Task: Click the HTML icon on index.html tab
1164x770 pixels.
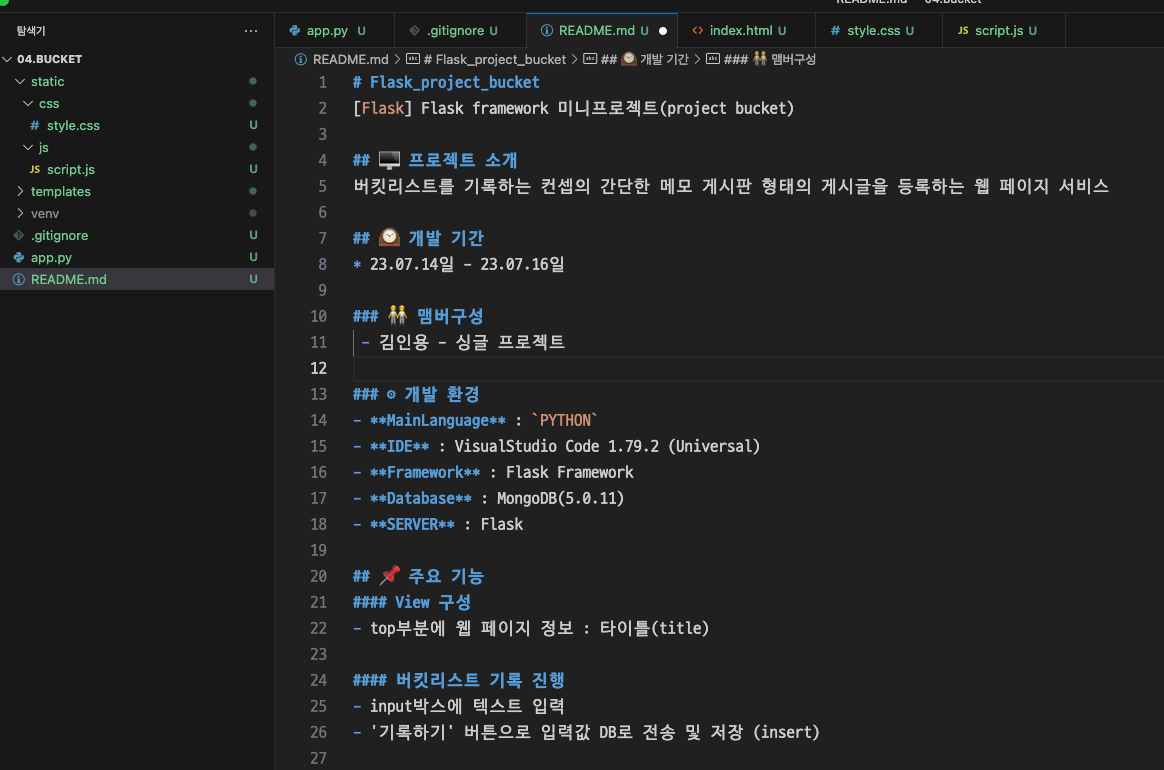Action: click(x=698, y=30)
